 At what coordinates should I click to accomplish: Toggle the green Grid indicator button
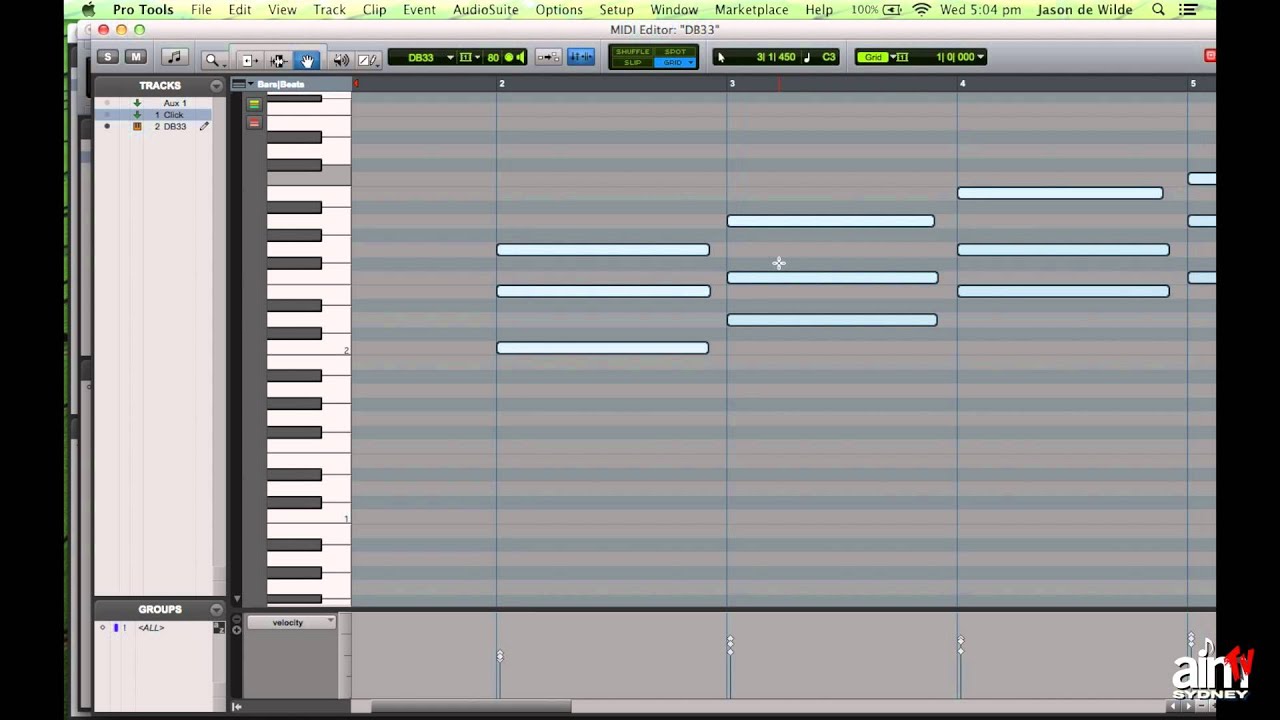click(874, 57)
